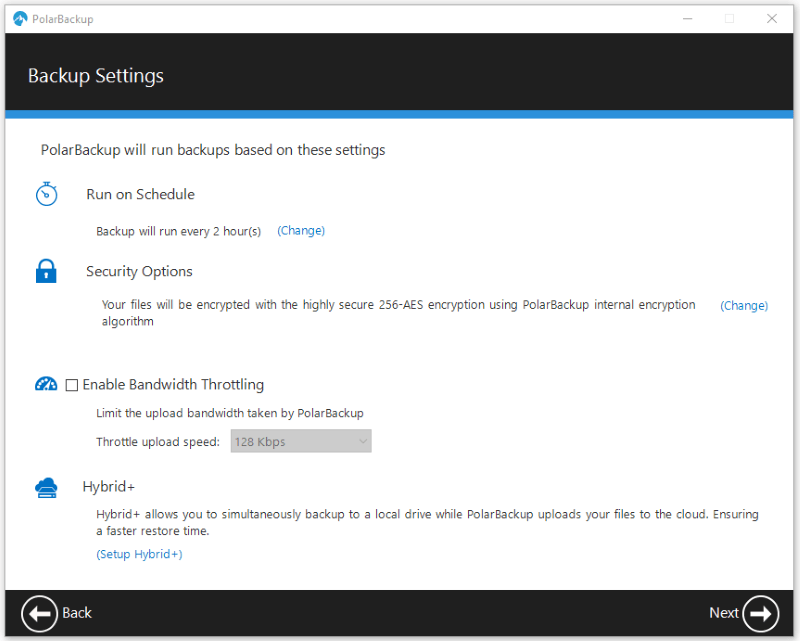Go to the Next step label
Image resolution: width=800 pixels, height=641 pixels.
[x=723, y=613]
